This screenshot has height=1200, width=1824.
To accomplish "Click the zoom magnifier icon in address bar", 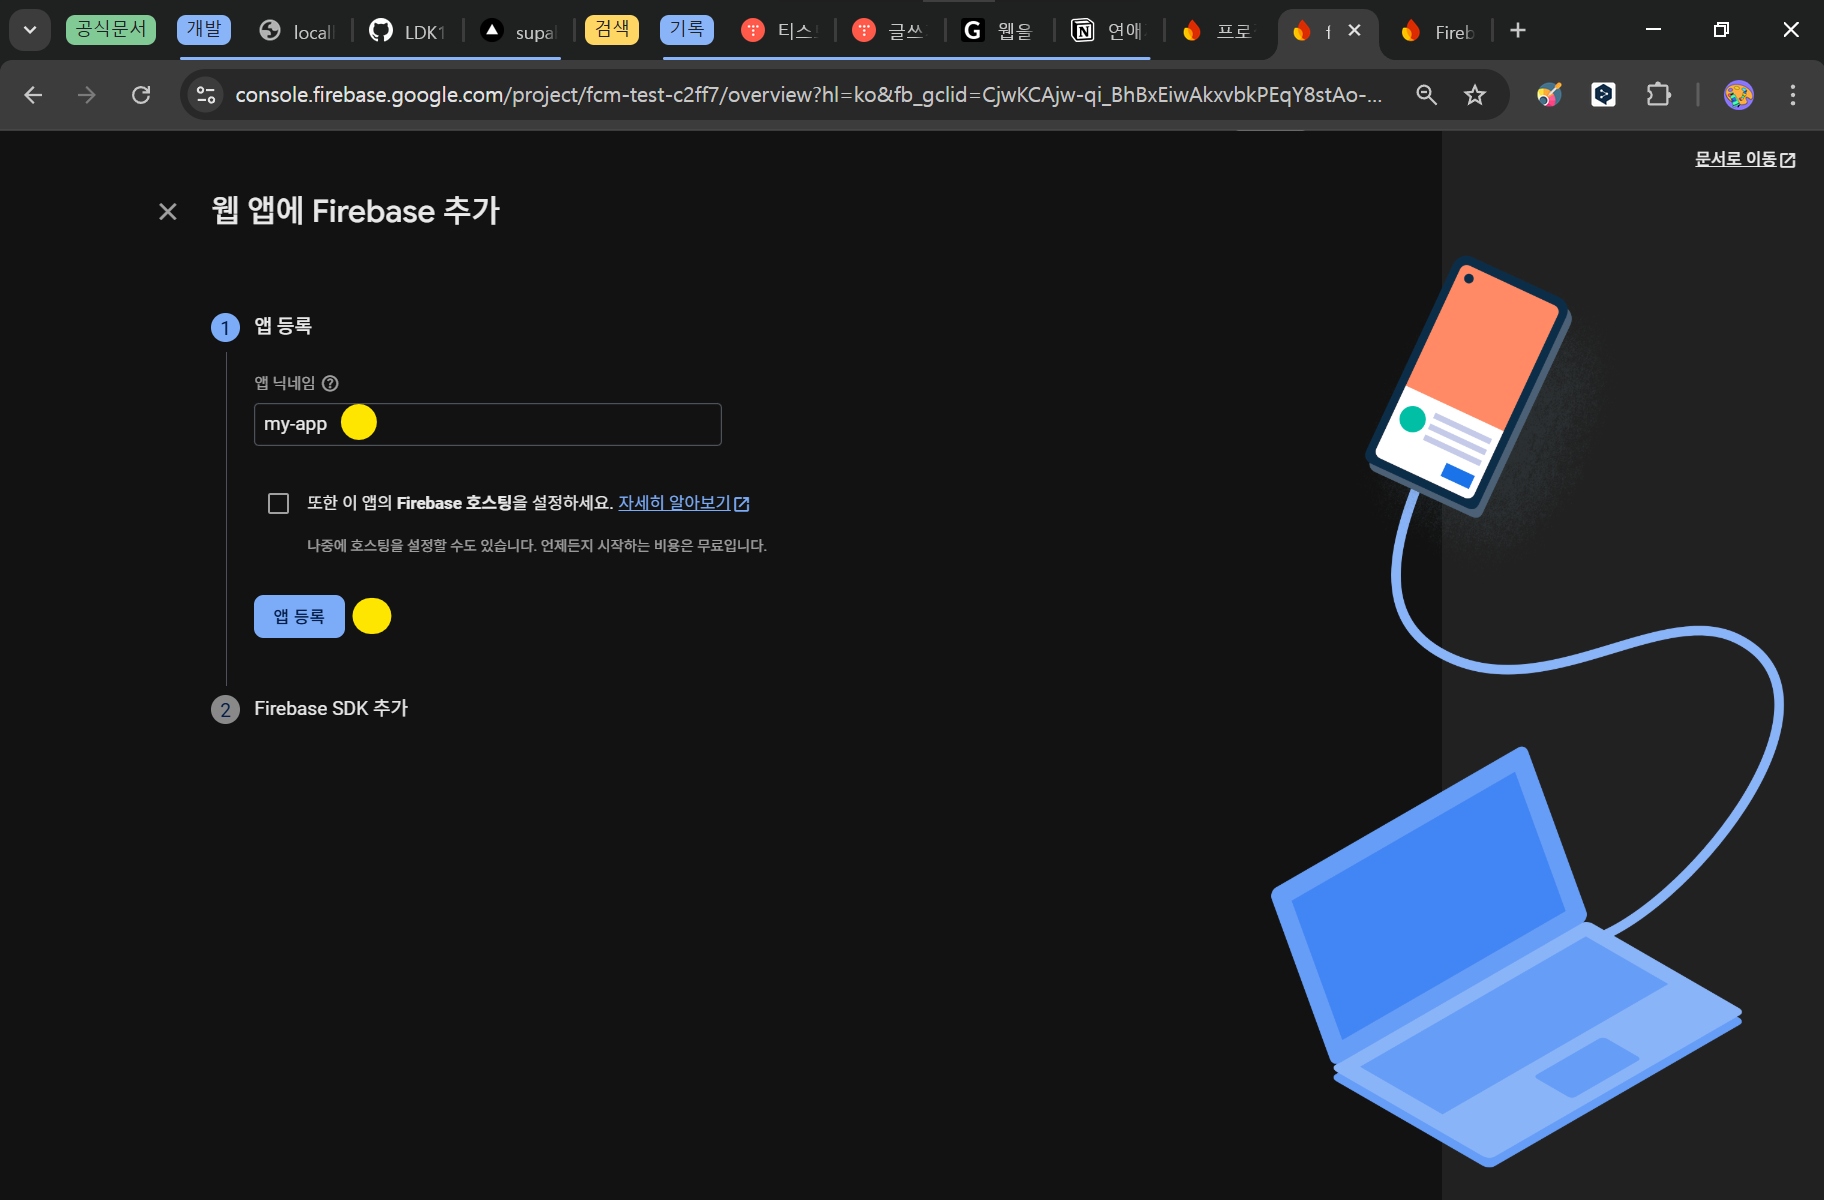I will click(x=1427, y=95).
